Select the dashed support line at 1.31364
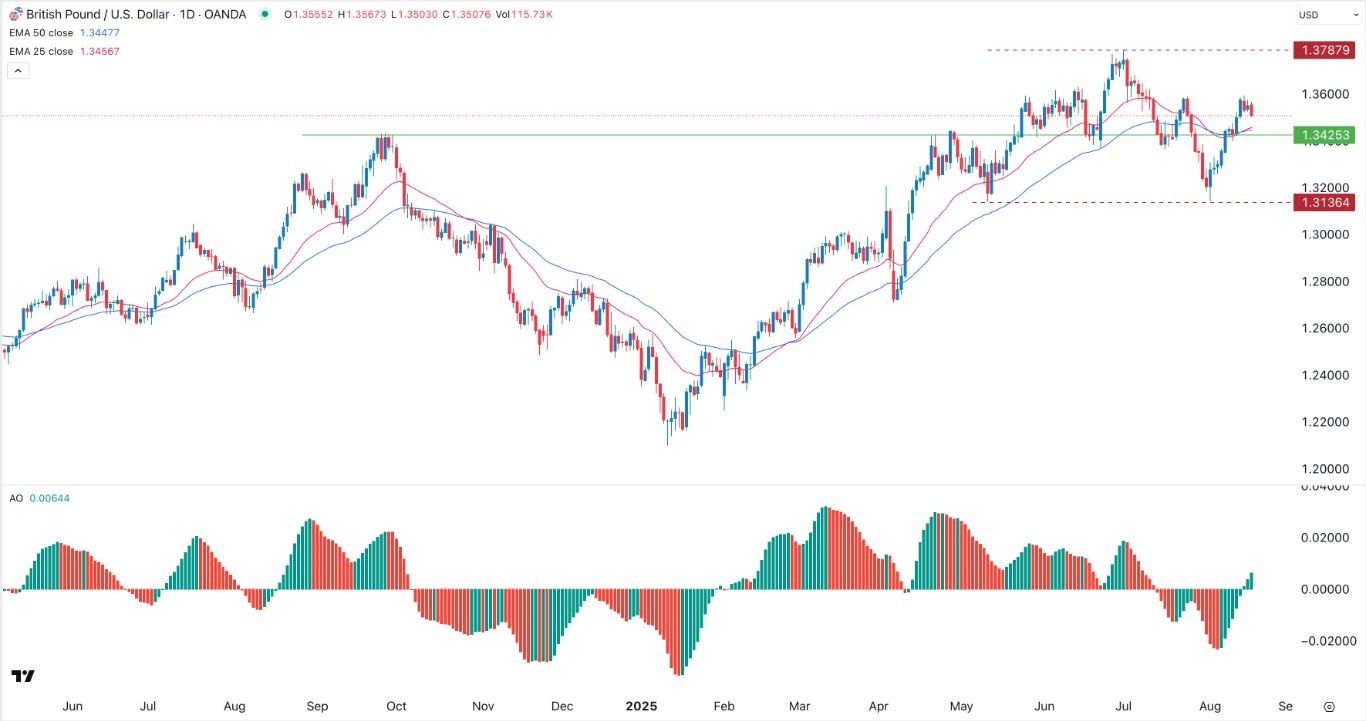 [1100, 202]
